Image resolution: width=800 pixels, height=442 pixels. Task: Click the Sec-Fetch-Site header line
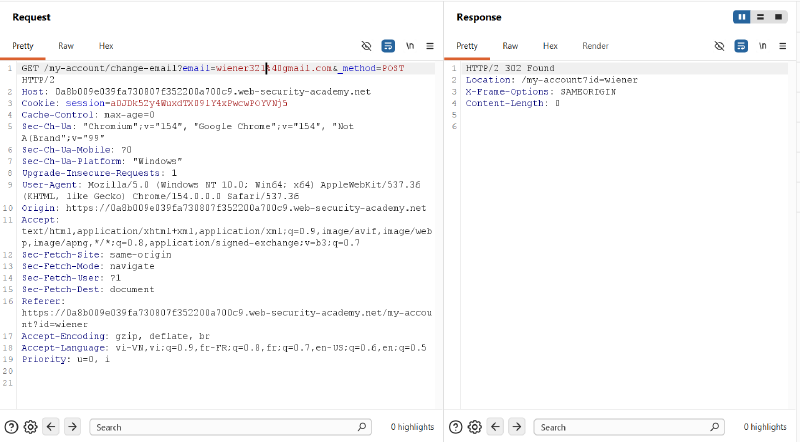click(96, 255)
